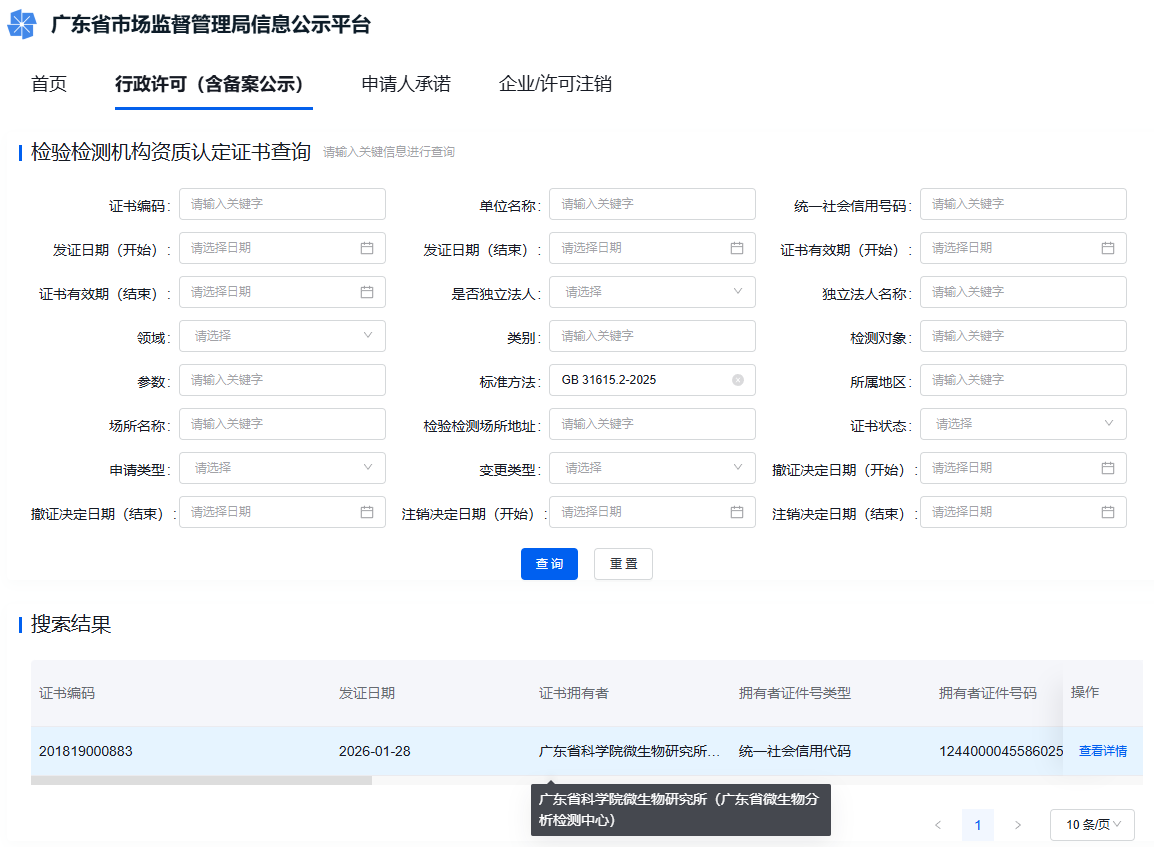The height and width of the screenshot is (847, 1154).
Task: Click the 查询 search button
Action: 549,563
